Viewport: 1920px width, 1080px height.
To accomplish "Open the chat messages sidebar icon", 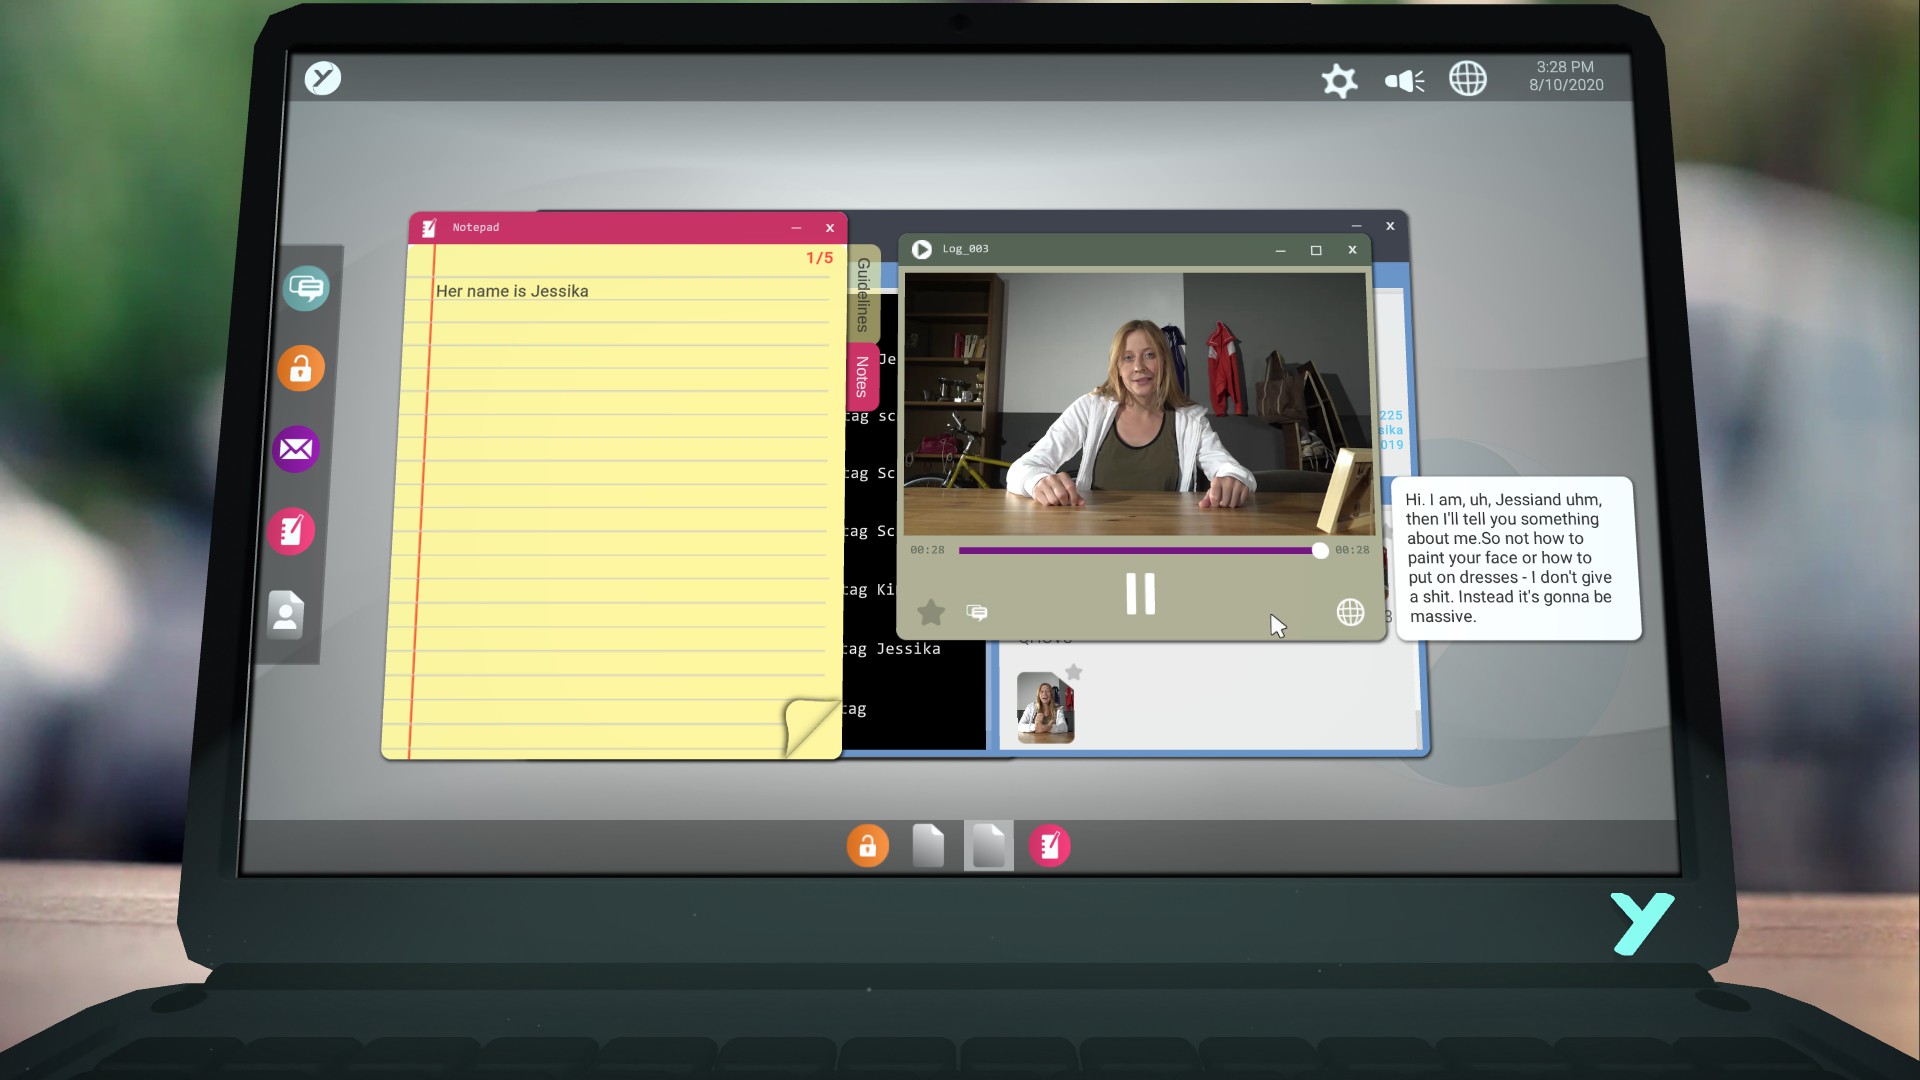I will click(x=306, y=289).
